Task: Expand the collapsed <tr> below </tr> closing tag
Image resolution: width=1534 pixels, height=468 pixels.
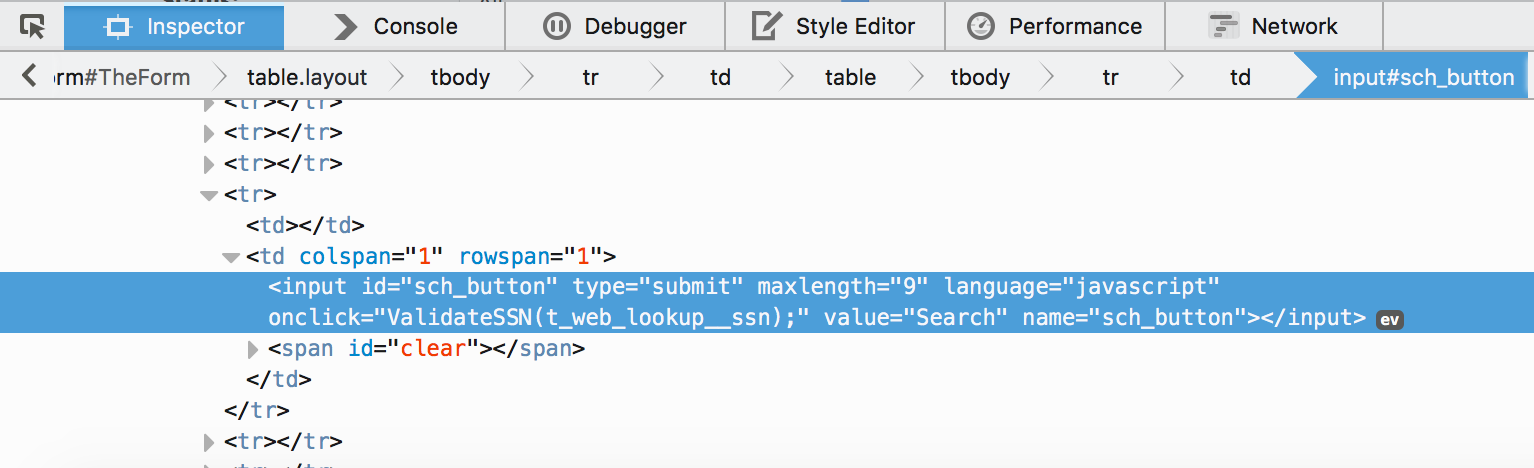Action: coord(209,442)
